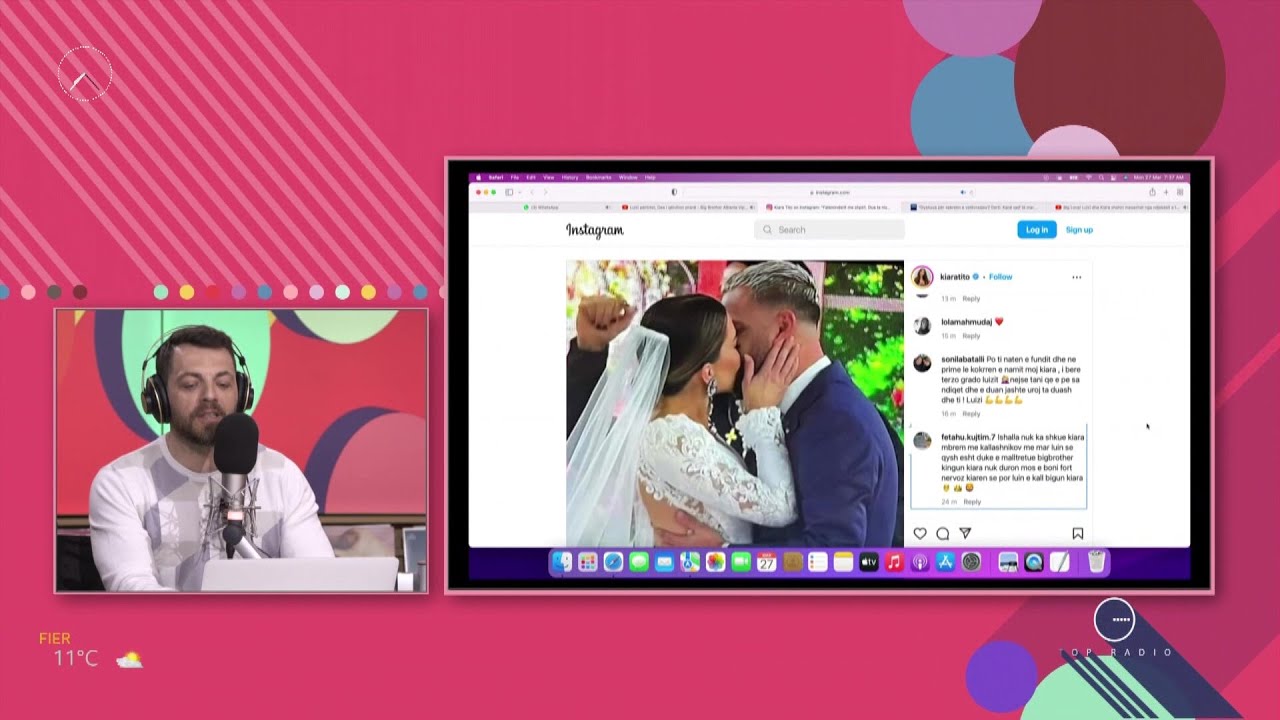Open Safari's tab overview grid button

point(1180,192)
